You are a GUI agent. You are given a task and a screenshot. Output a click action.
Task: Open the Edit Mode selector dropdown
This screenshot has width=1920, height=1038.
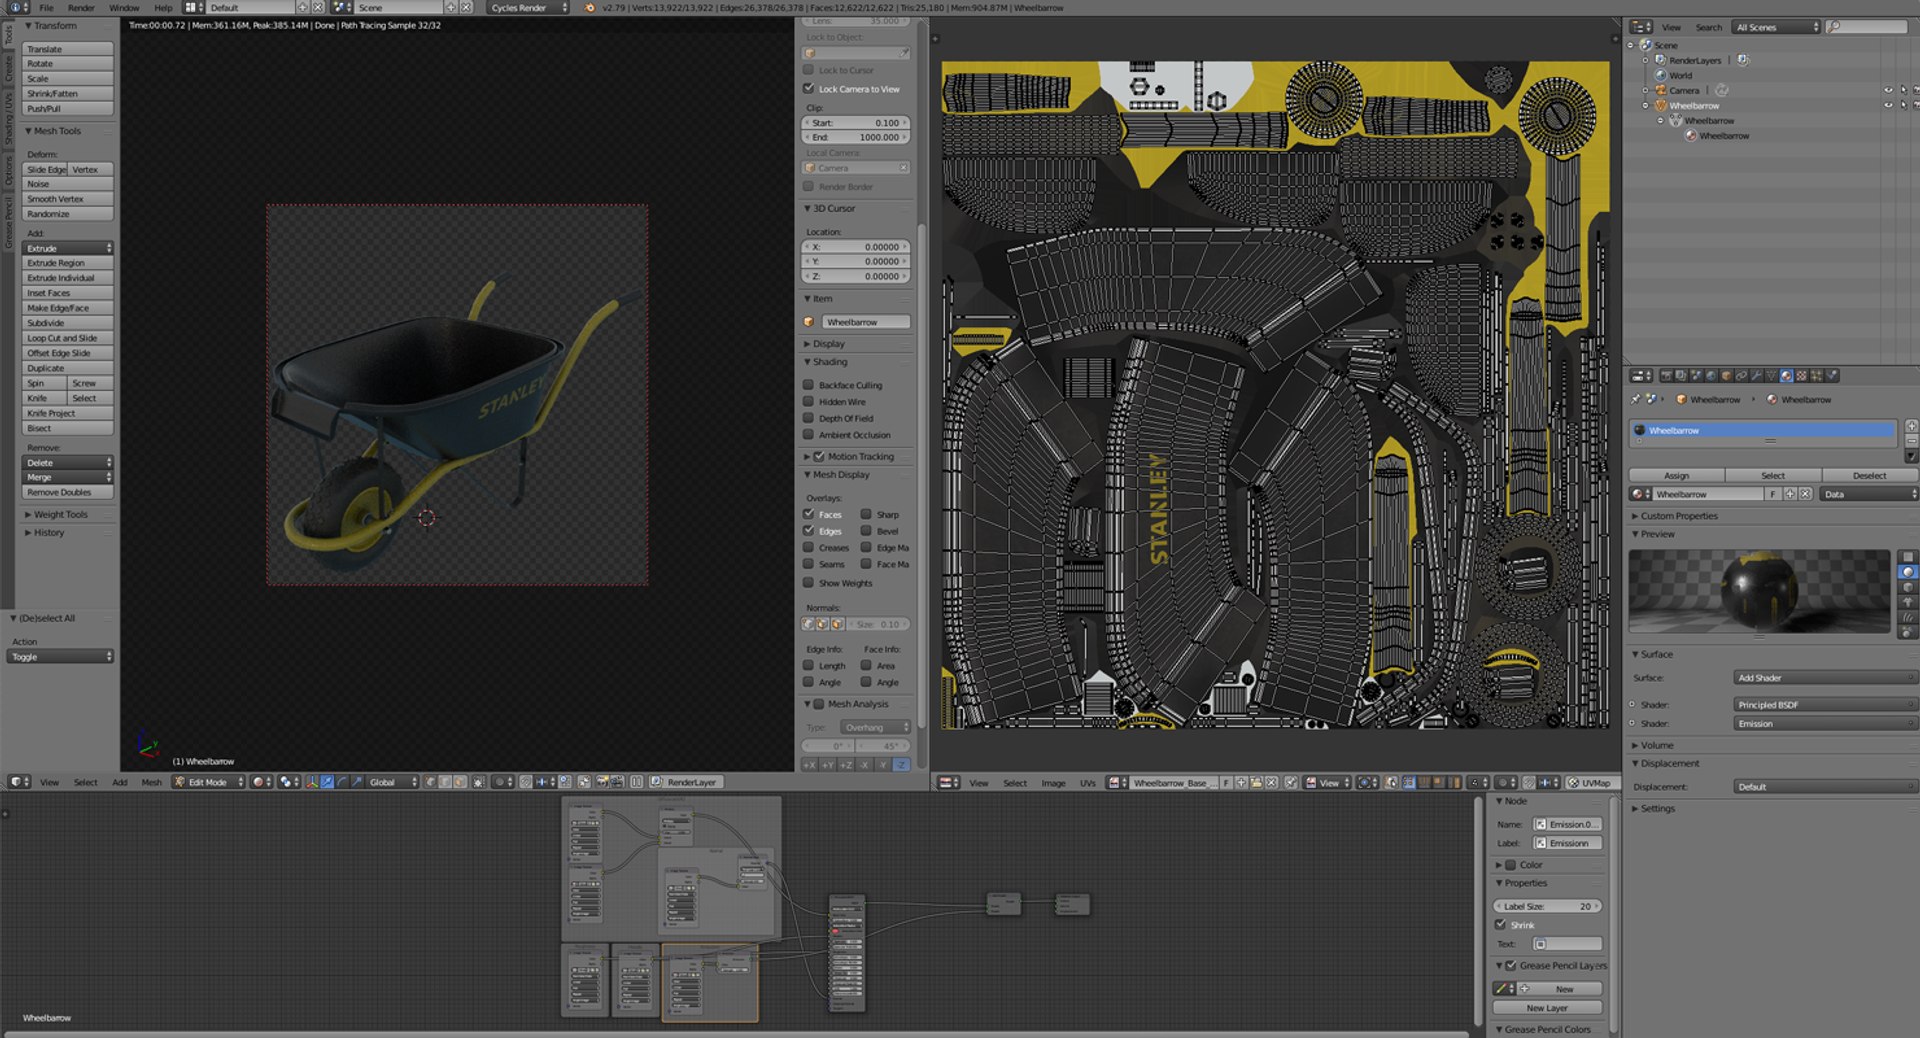click(x=208, y=782)
